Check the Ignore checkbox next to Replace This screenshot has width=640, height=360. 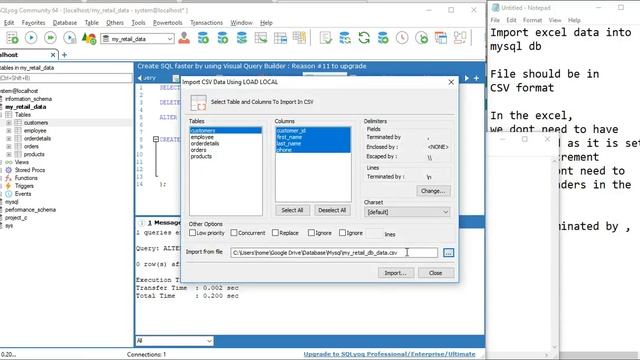pos(311,233)
